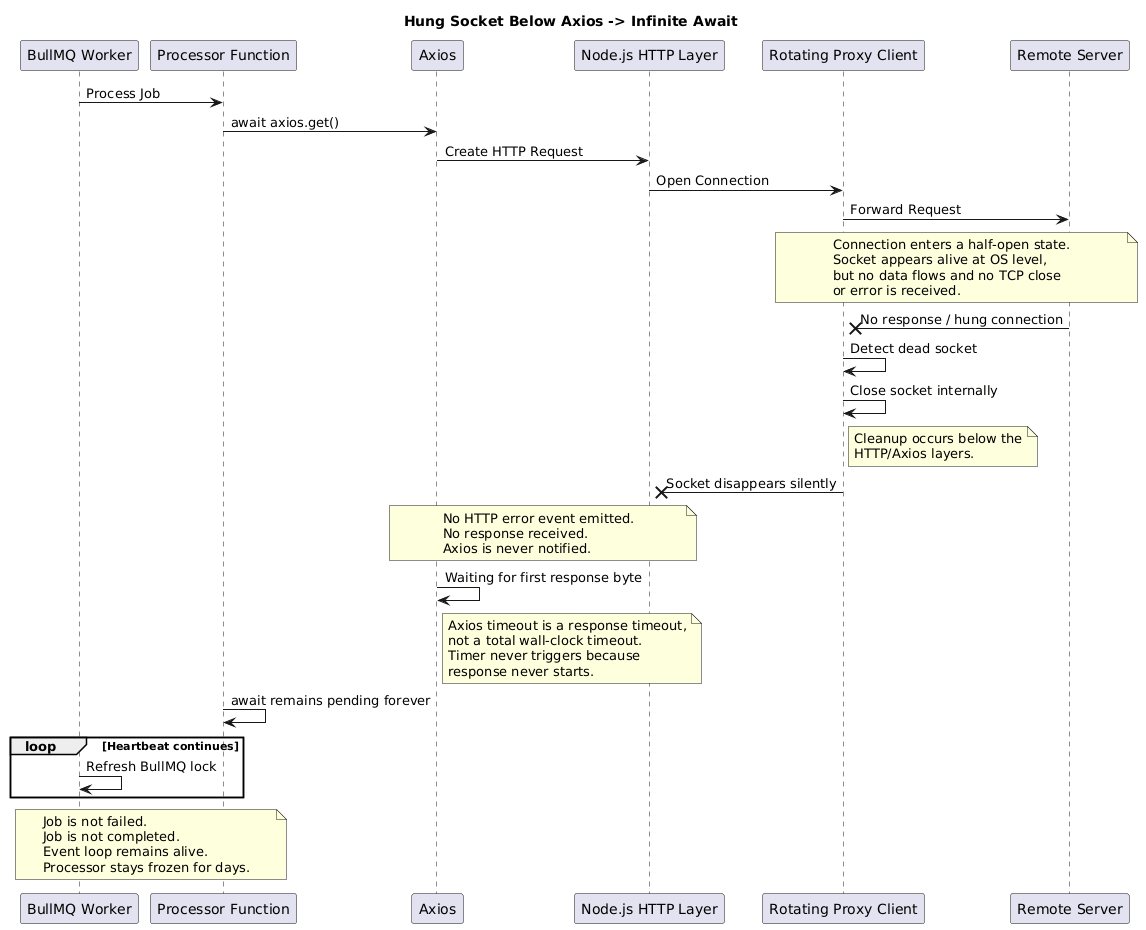Click the Axios timeout explanation note
Viewport: 1146px width, 930px height.
572,649
